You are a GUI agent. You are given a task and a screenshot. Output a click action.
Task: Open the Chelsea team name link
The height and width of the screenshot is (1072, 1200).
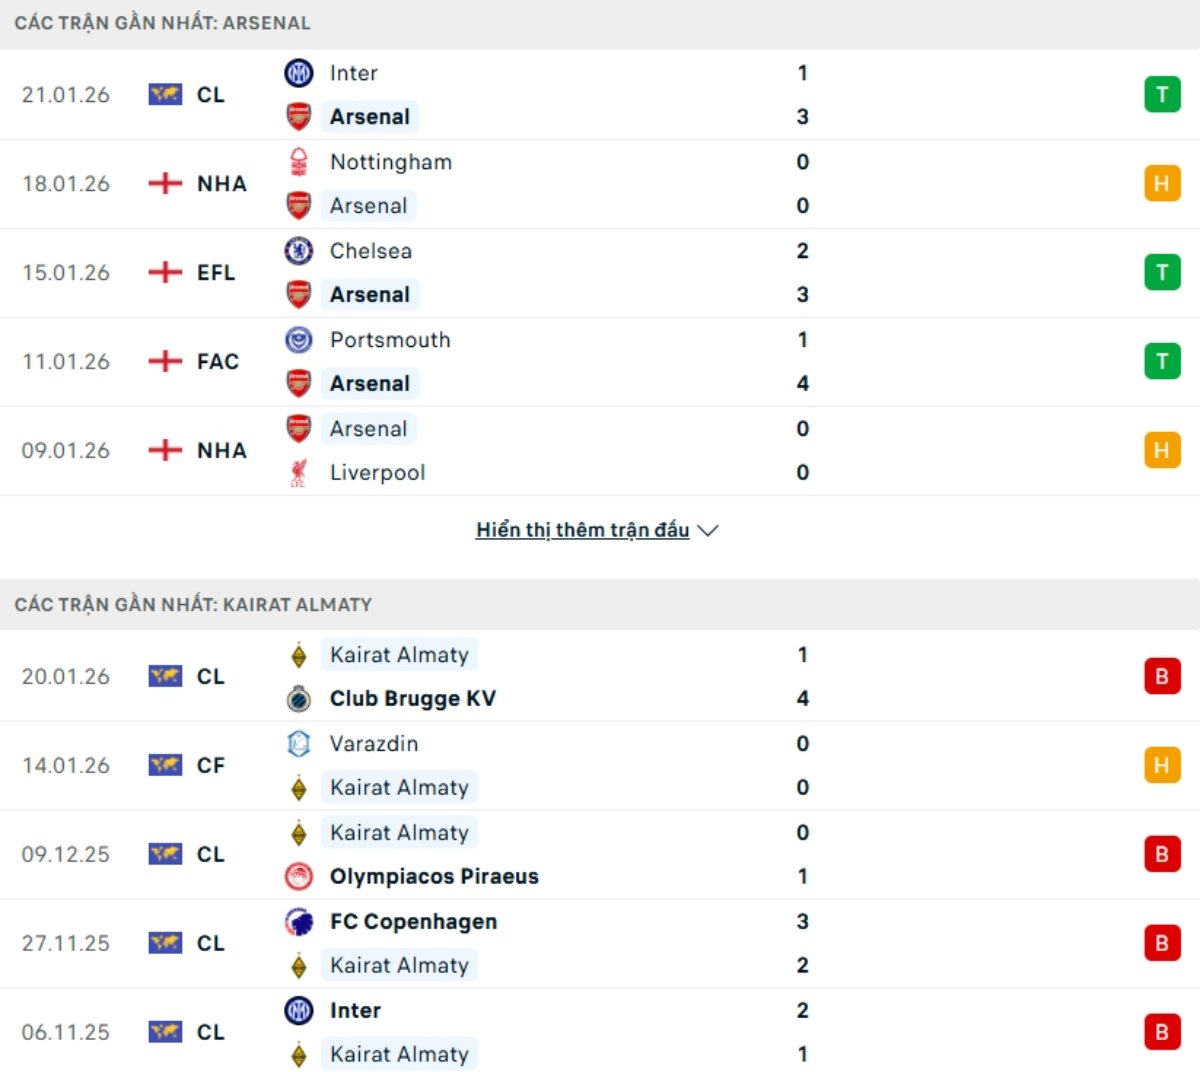click(x=371, y=251)
